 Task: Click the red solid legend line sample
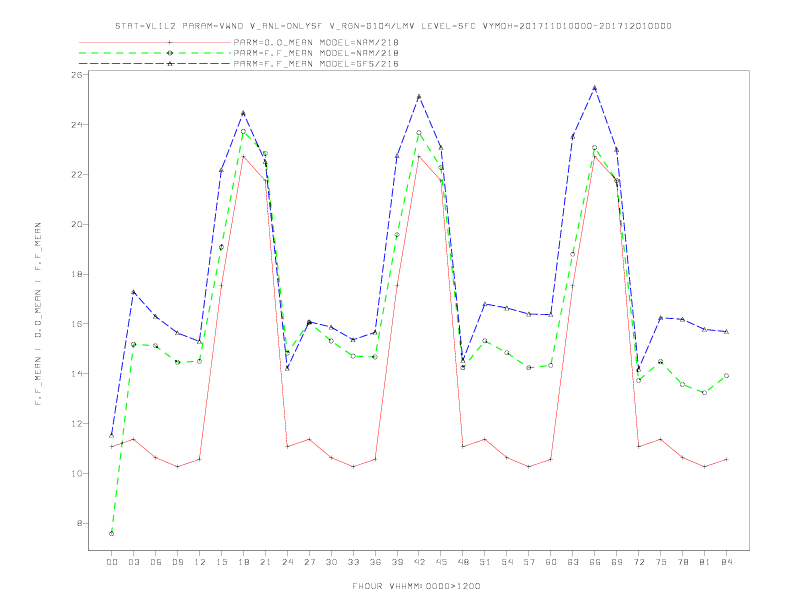(155, 42)
